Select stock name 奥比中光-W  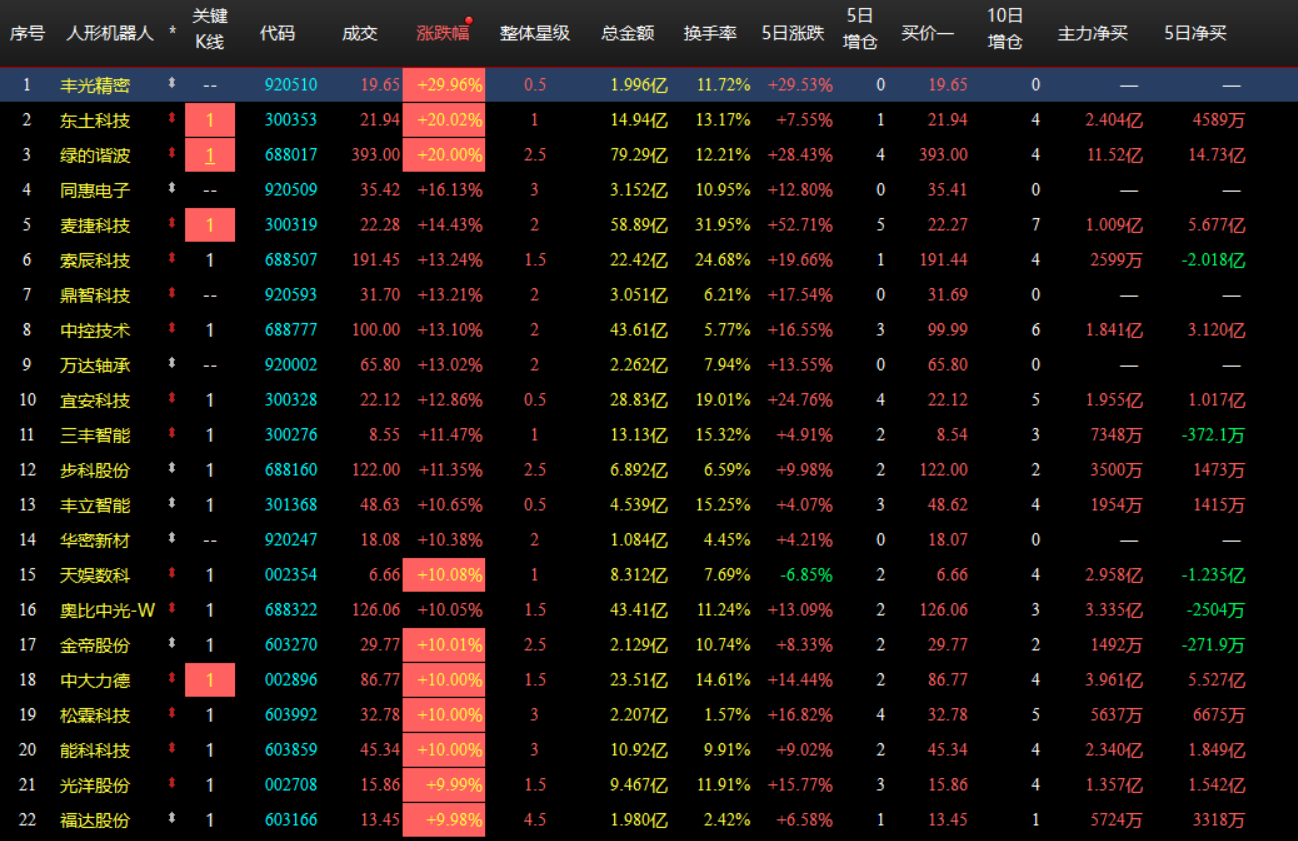pyautogui.click(x=107, y=610)
